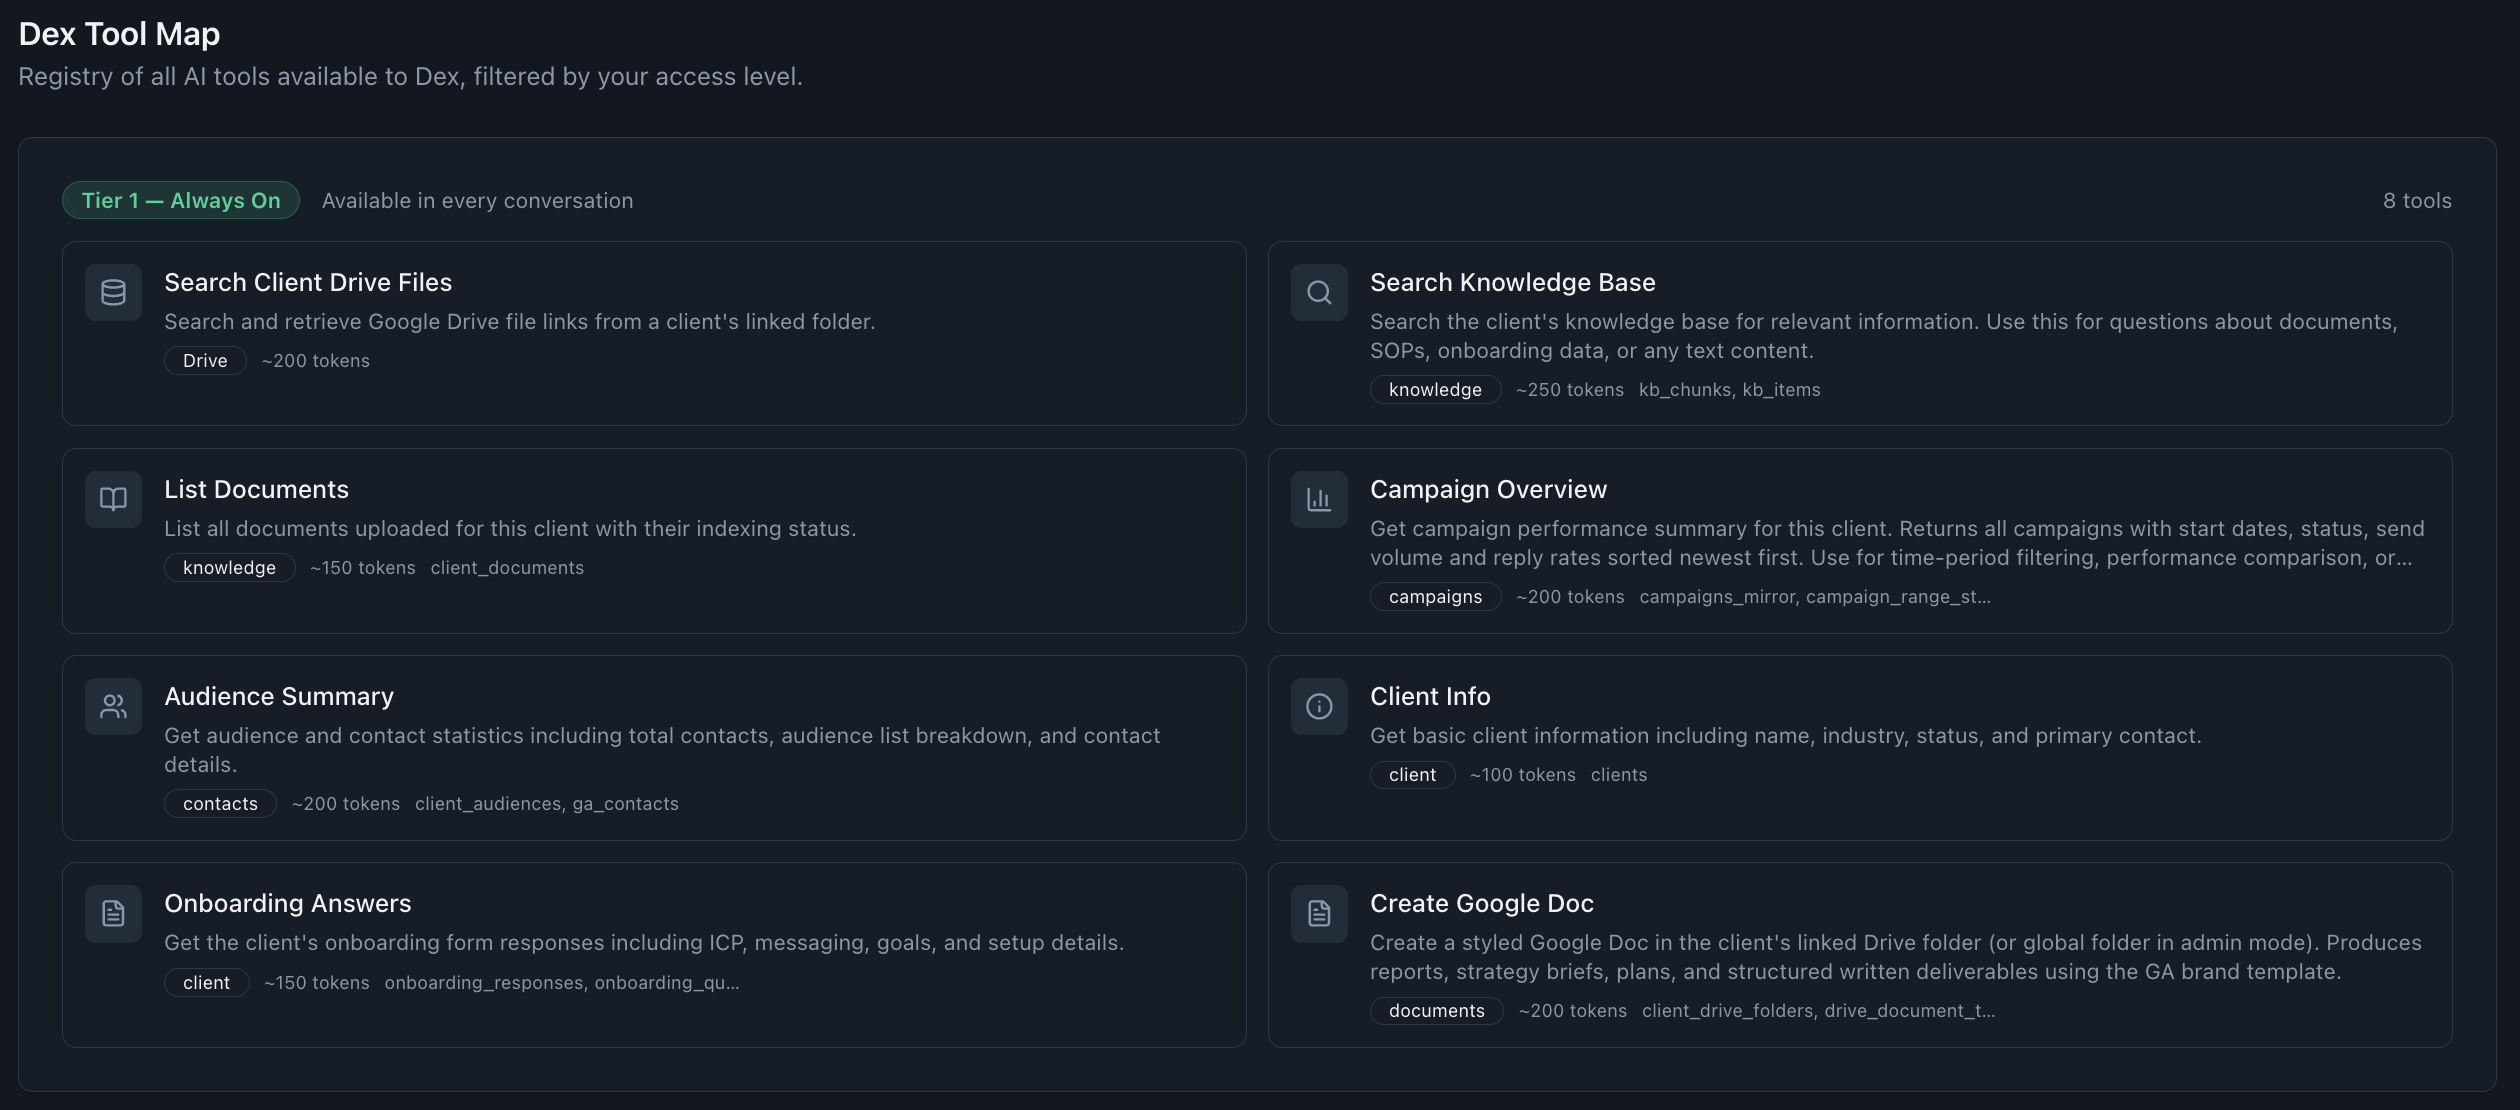Viewport: 2520px width, 1110px height.
Task: Expand the drive_document_t... resource label
Action: point(1910,1011)
